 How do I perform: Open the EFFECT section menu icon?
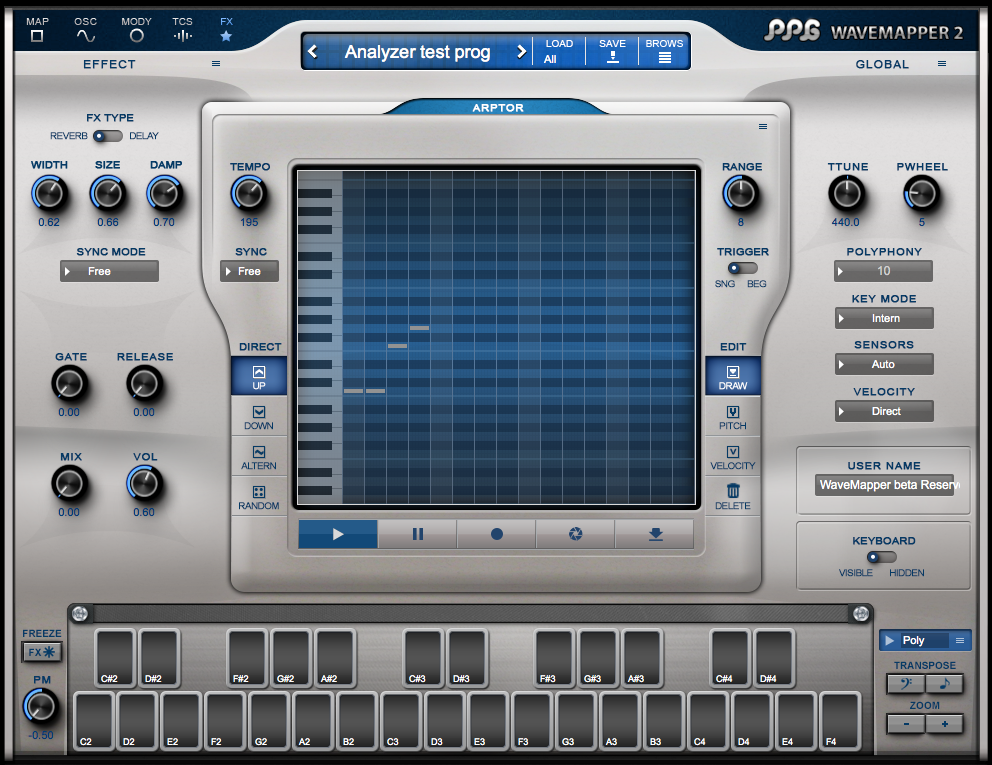216,64
